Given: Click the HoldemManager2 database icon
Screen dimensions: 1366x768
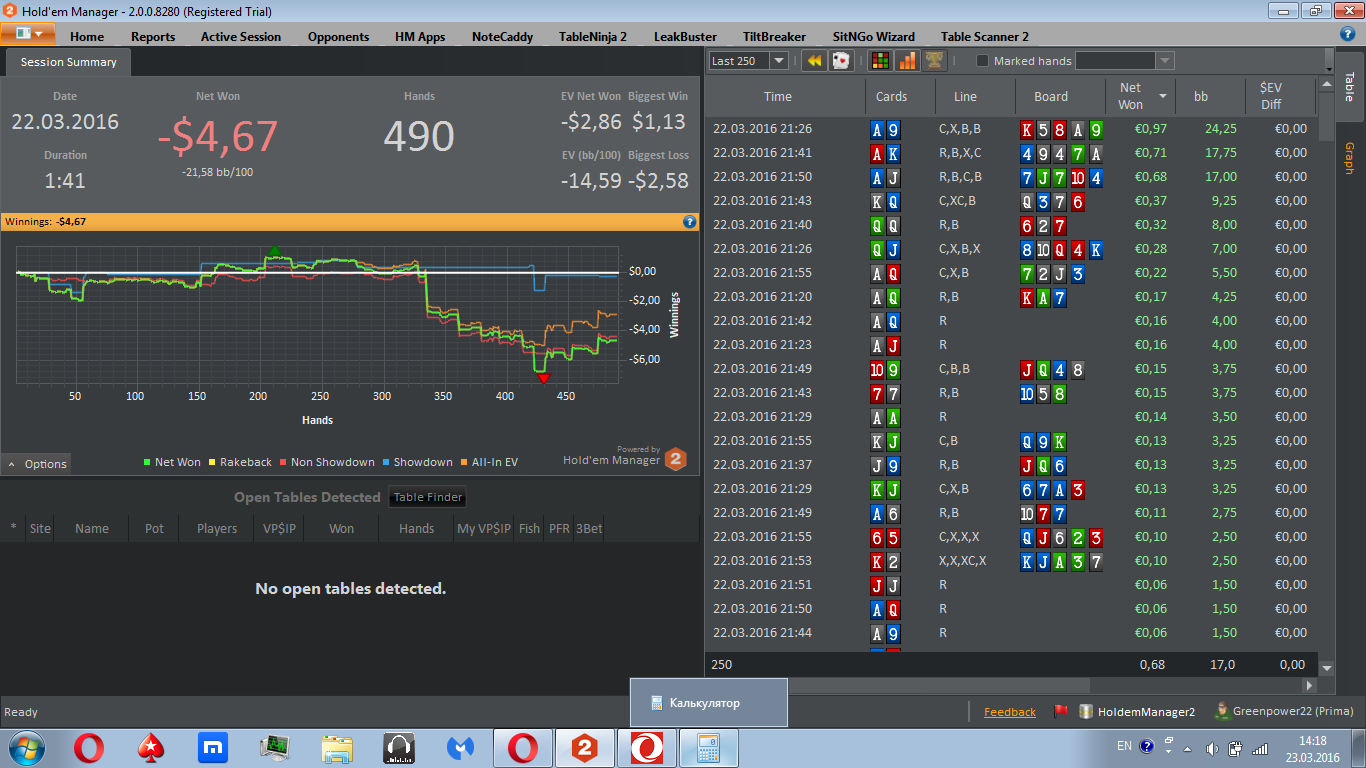Looking at the screenshot, I should point(1085,712).
